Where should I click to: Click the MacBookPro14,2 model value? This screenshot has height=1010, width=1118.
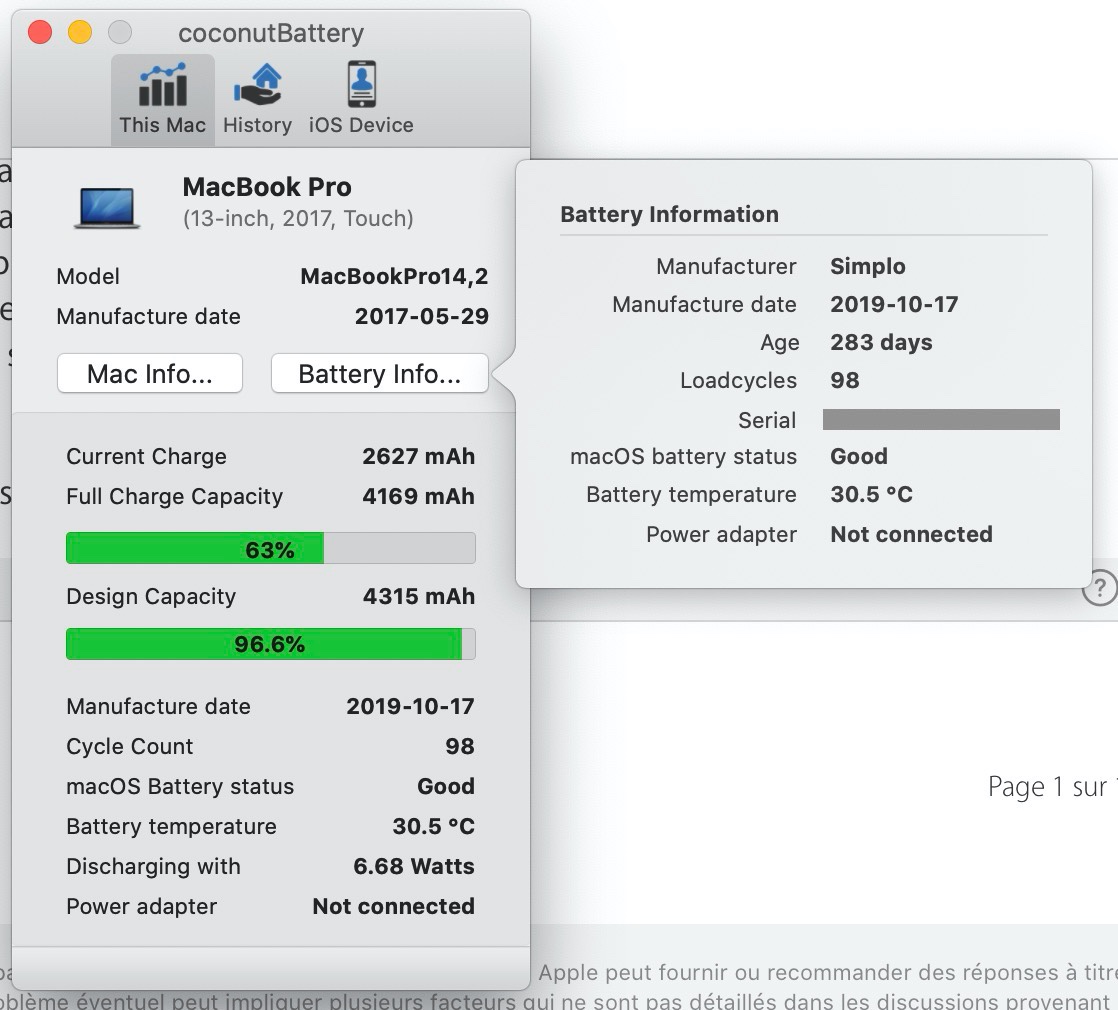coord(394,276)
